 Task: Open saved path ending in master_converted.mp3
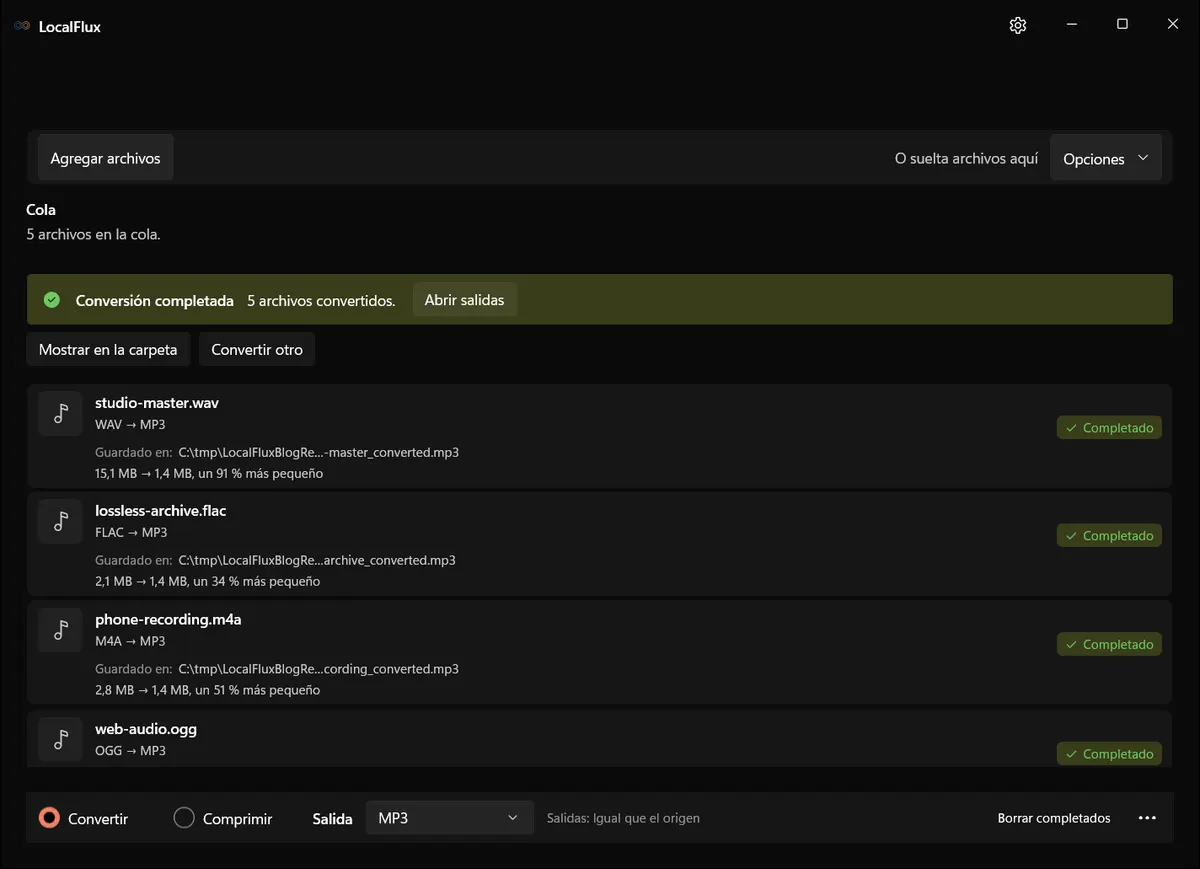click(x=319, y=452)
